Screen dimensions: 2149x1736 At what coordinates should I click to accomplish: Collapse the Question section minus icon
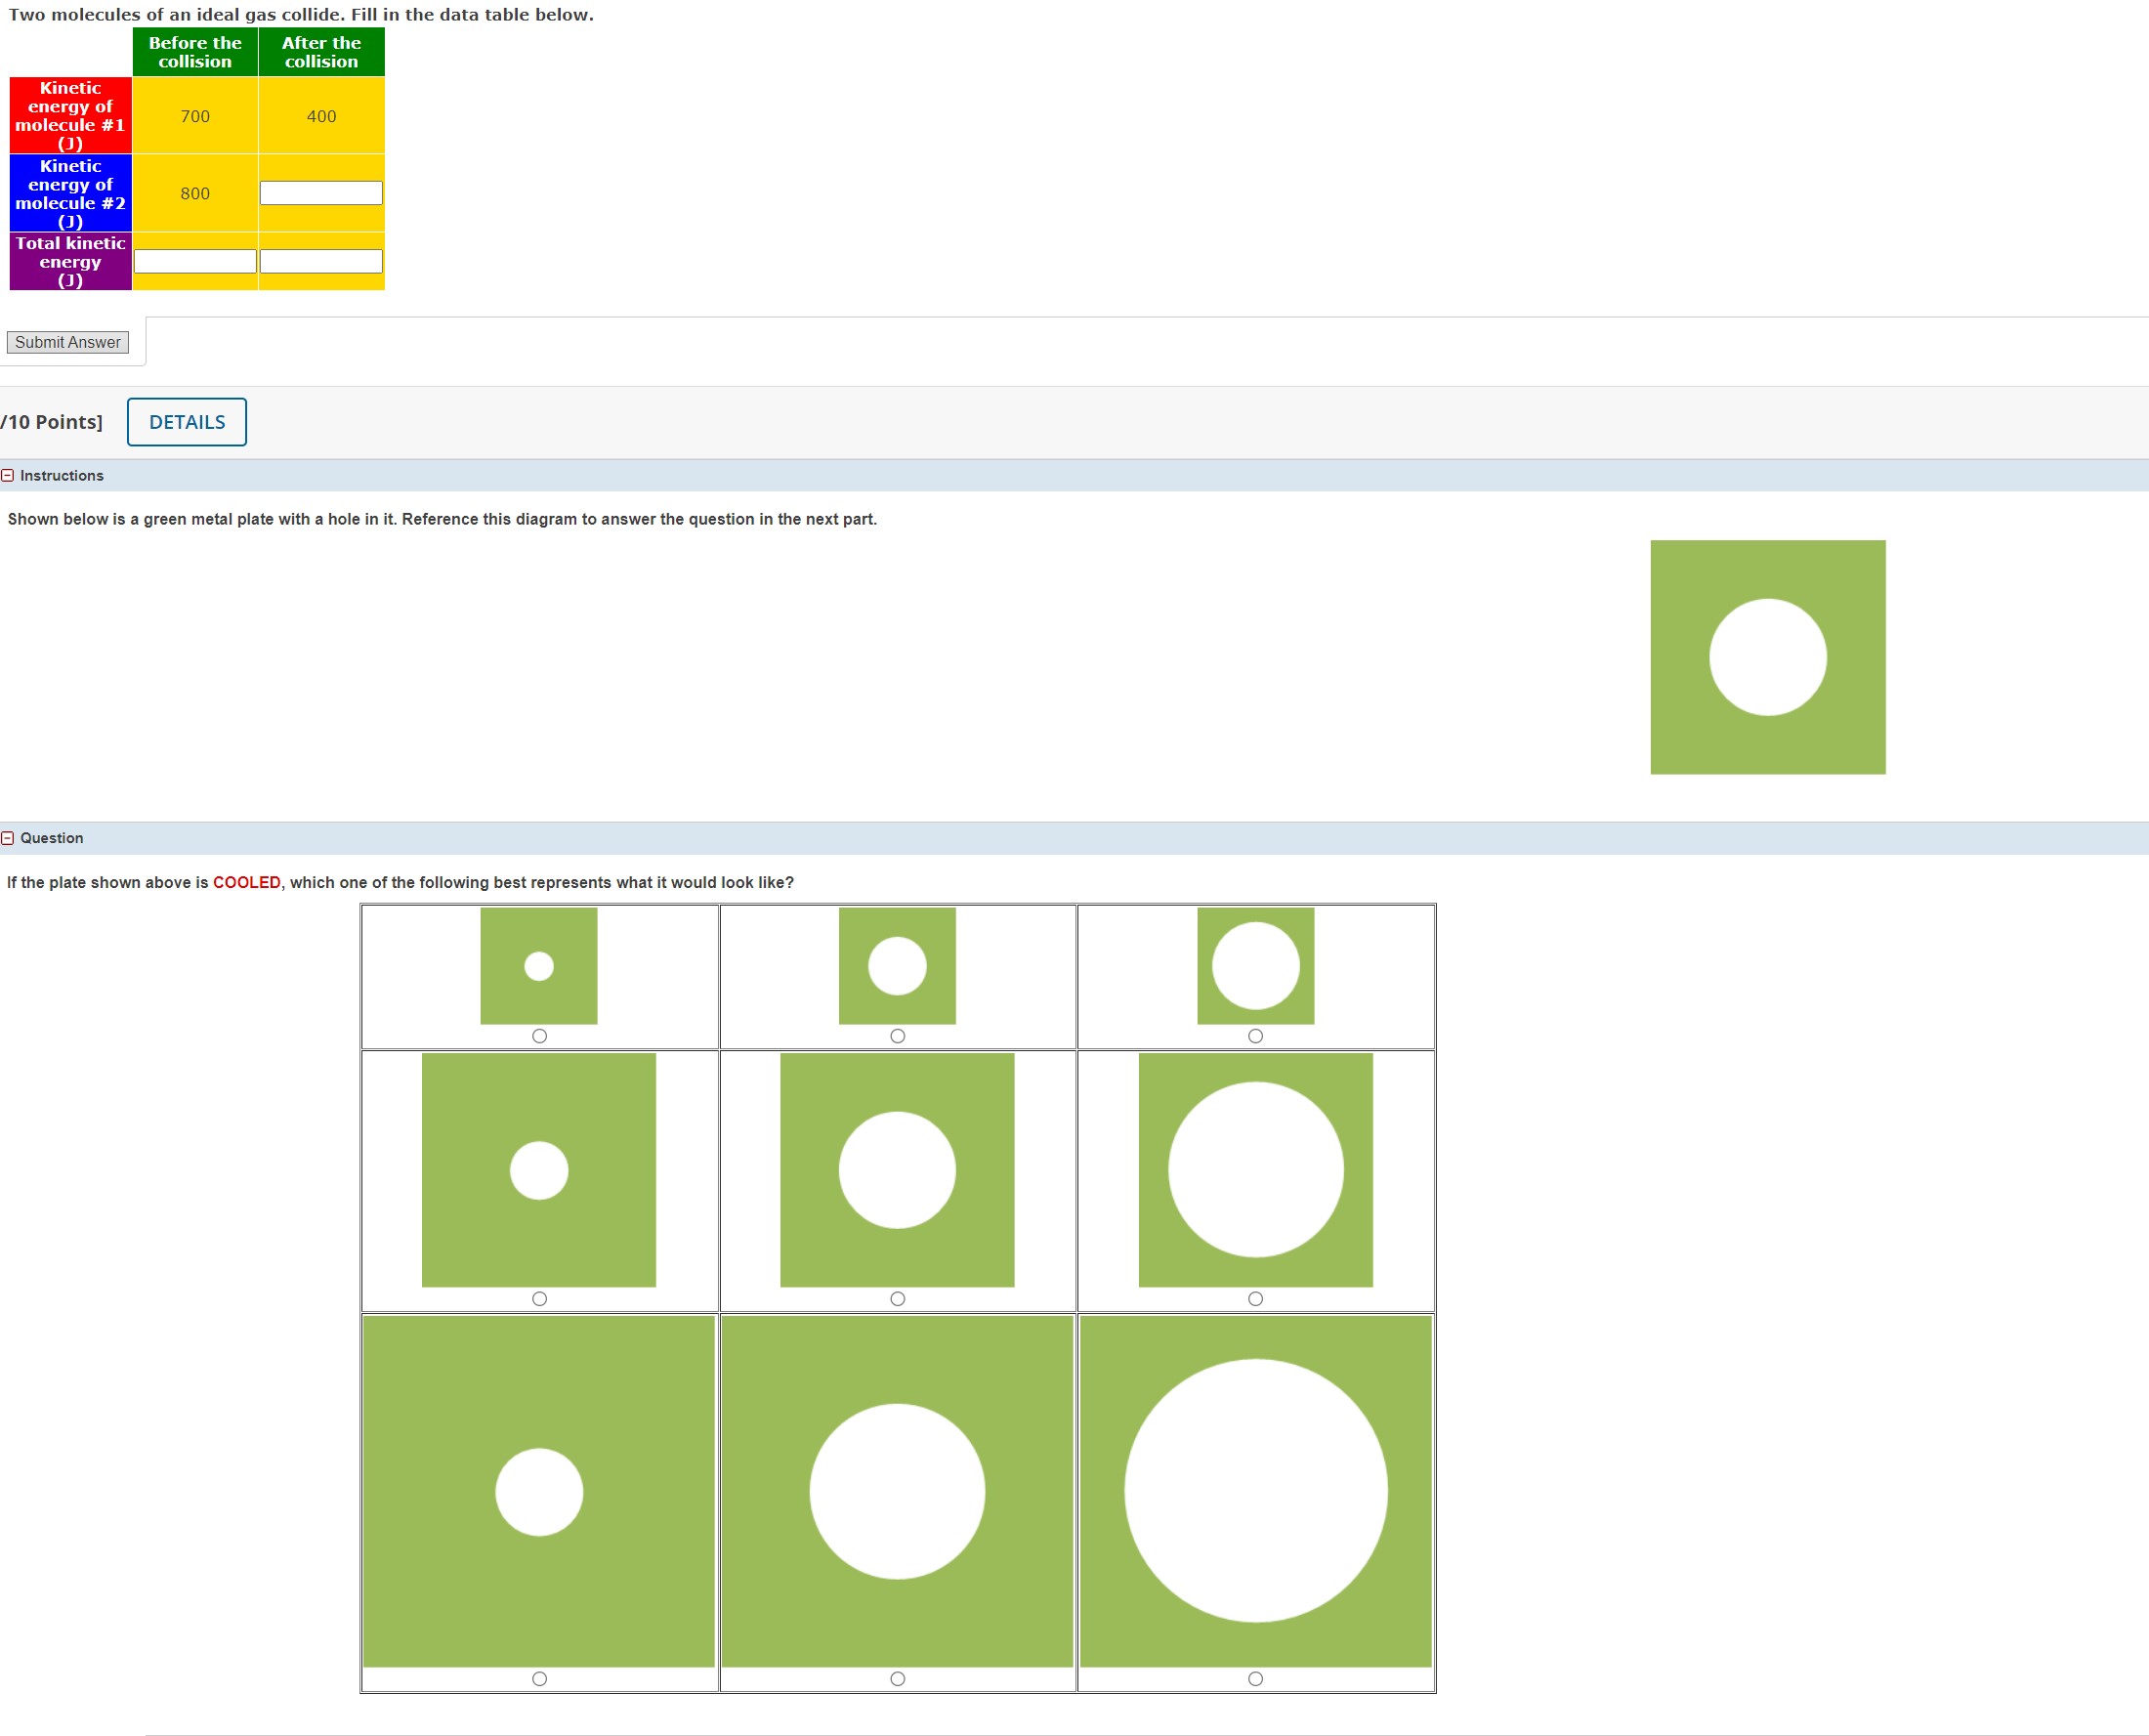8,838
